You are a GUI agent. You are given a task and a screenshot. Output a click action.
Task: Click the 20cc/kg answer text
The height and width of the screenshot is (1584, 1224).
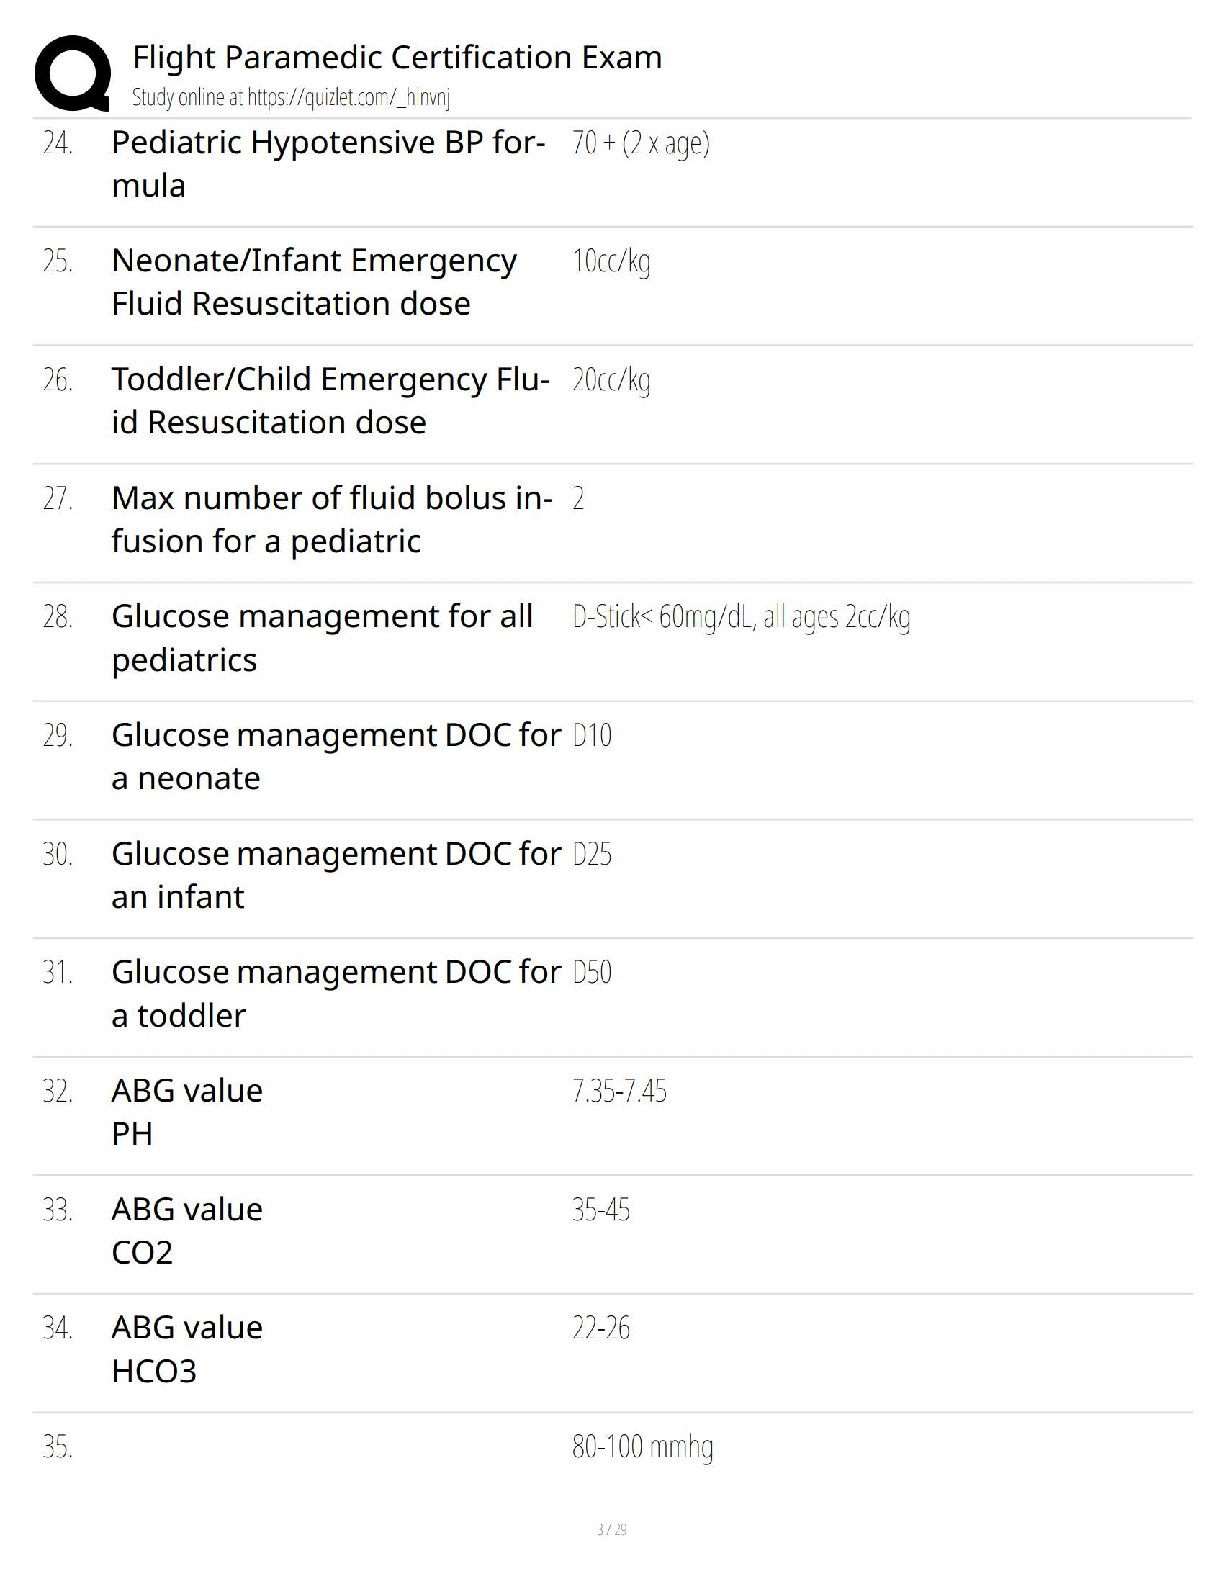click(x=611, y=381)
